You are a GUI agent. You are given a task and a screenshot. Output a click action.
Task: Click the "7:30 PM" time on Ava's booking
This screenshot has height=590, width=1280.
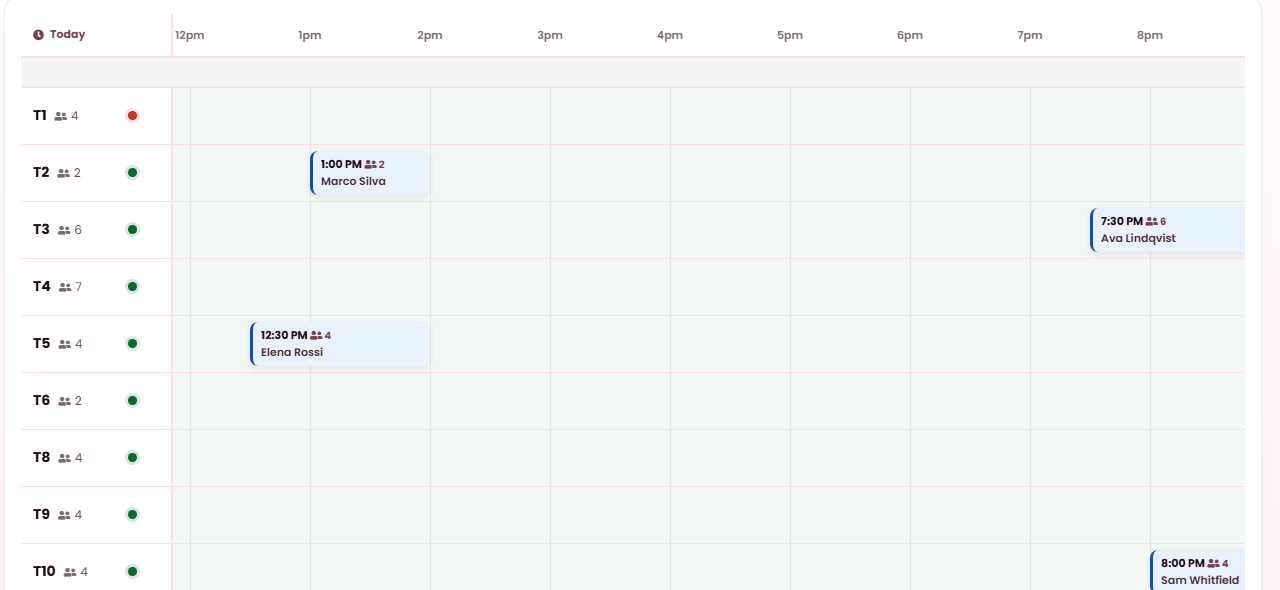pos(1122,221)
